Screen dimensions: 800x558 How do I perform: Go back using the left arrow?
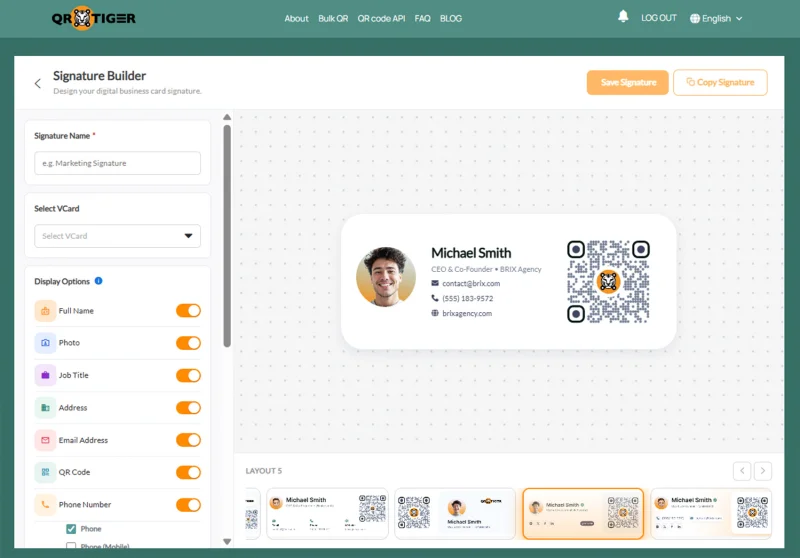pos(38,83)
